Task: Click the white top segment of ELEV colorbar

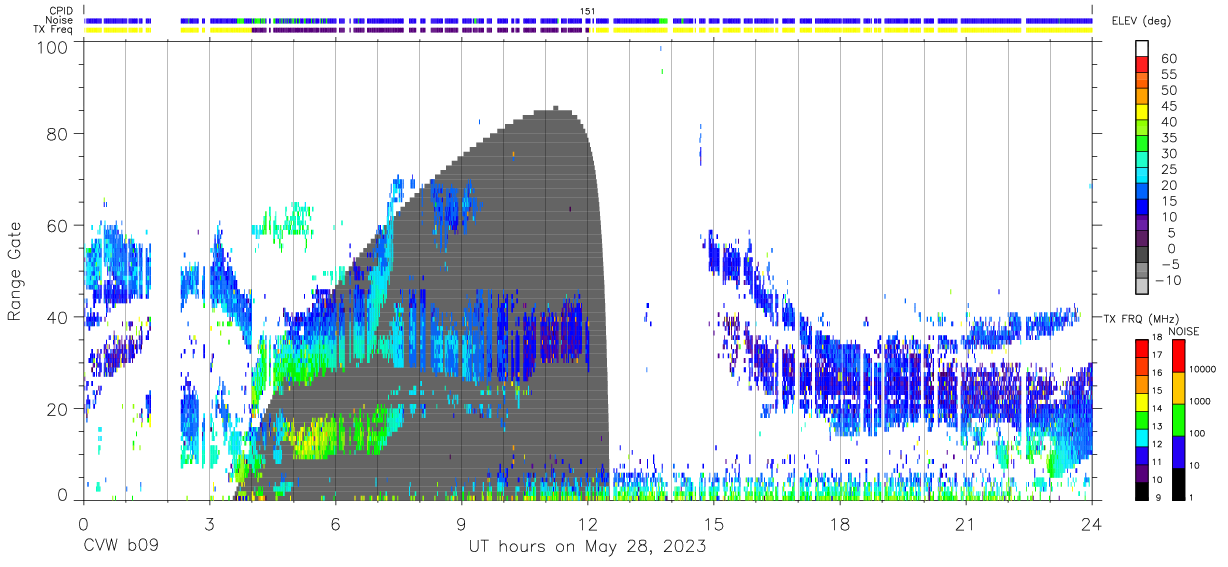Action: coord(1142,49)
